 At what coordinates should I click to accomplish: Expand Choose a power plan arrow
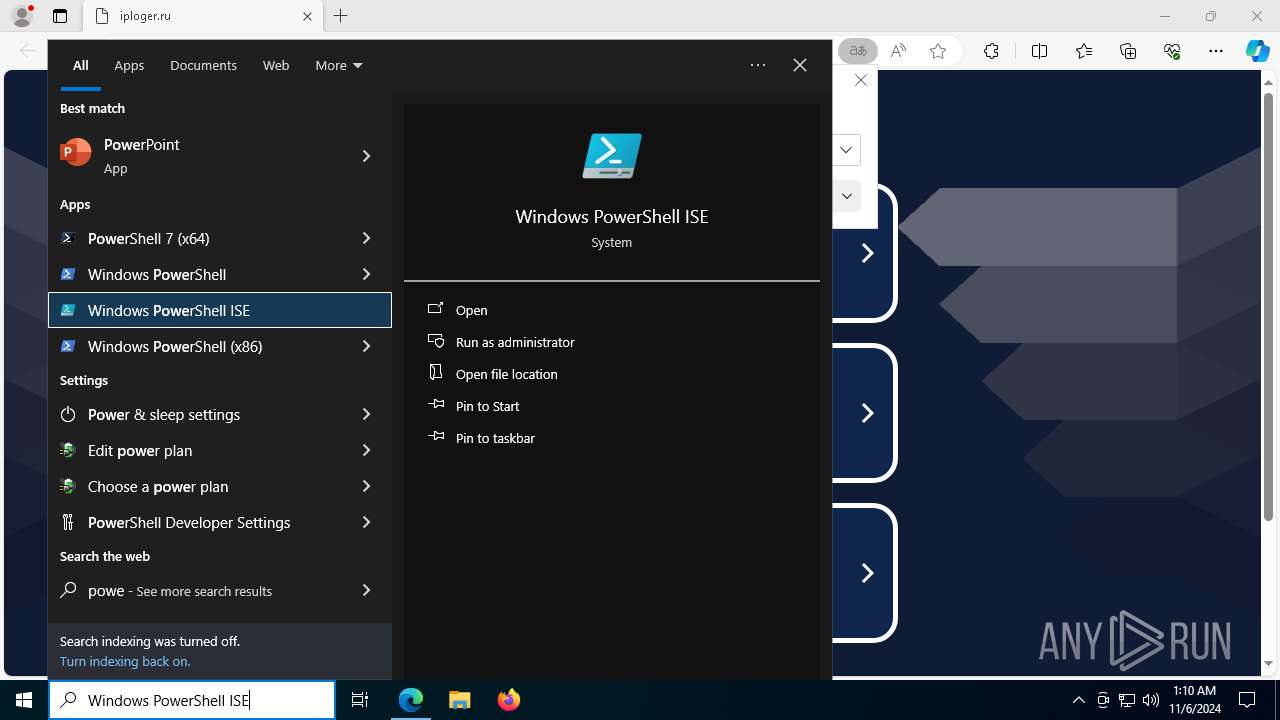(366, 486)
